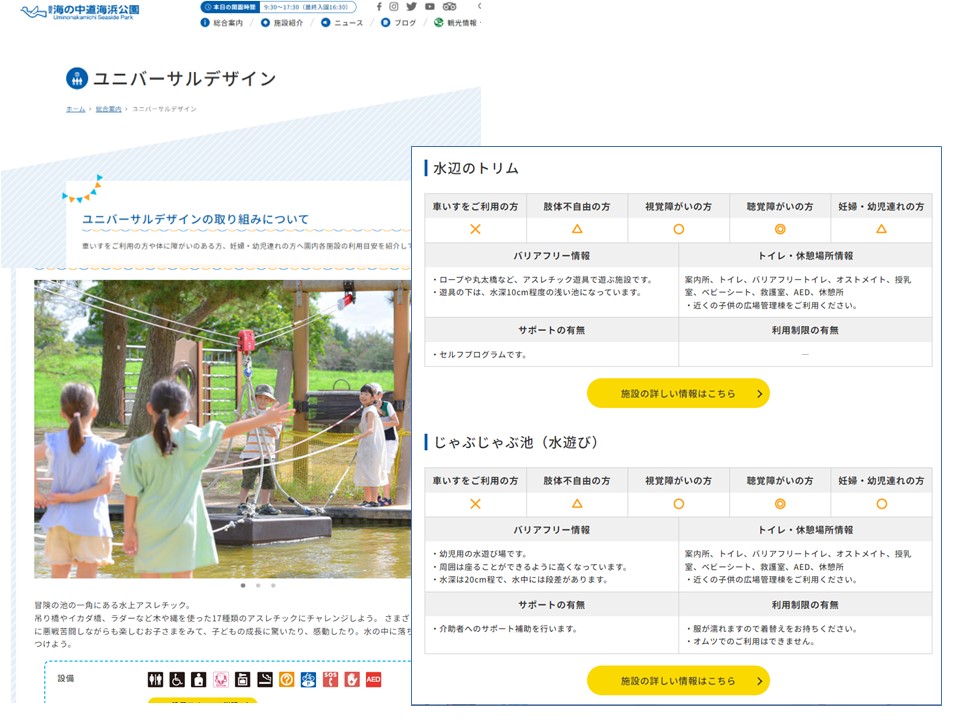The image size is (960, 720).
Task: Click the 設備 label in facilities box
Action: tap(66, 678)
